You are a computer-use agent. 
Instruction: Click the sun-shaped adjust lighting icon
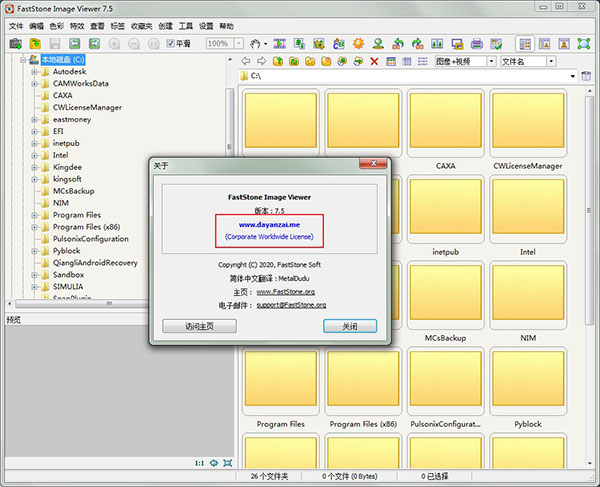coord(359,44)
